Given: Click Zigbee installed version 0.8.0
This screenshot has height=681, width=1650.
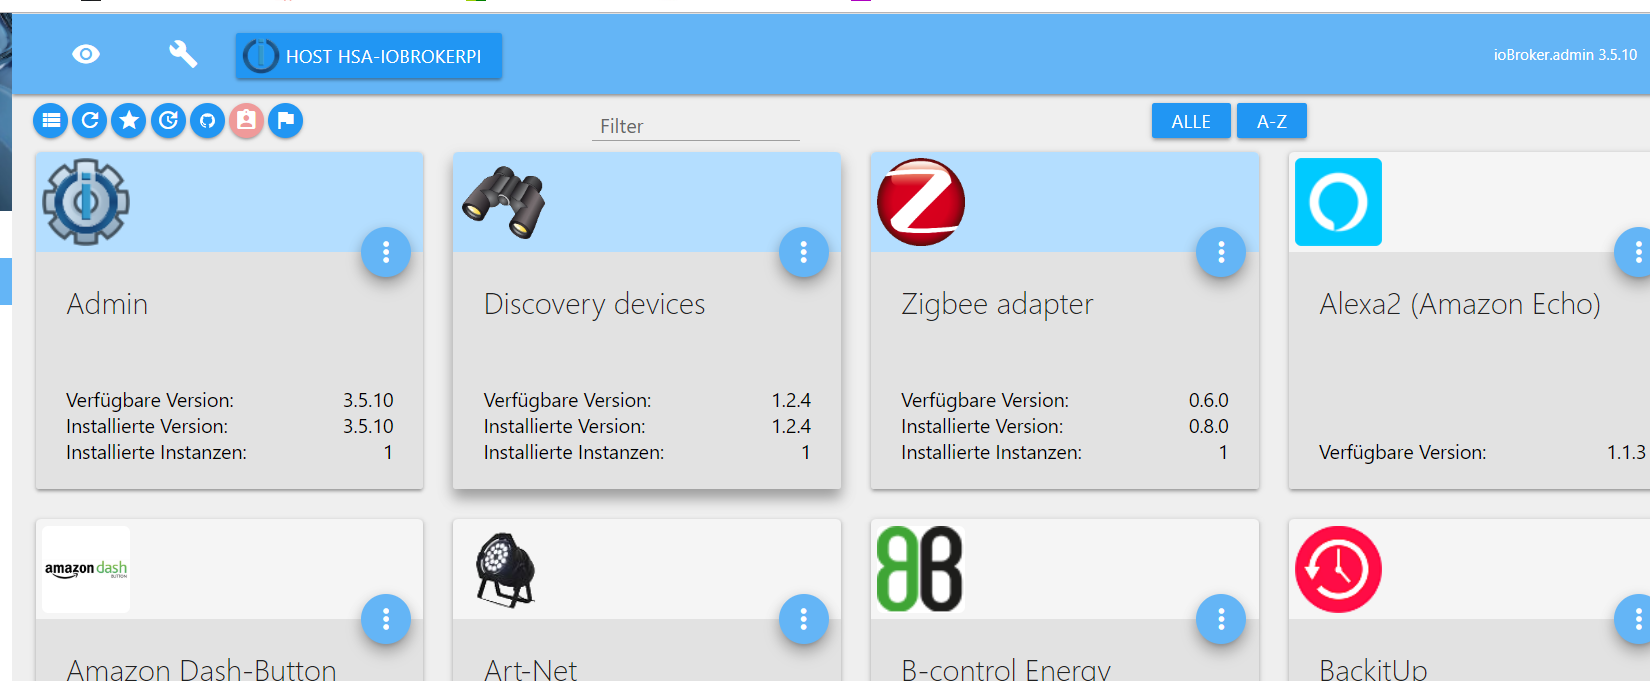Looking at the screenshot, I should click(1208, 426).
